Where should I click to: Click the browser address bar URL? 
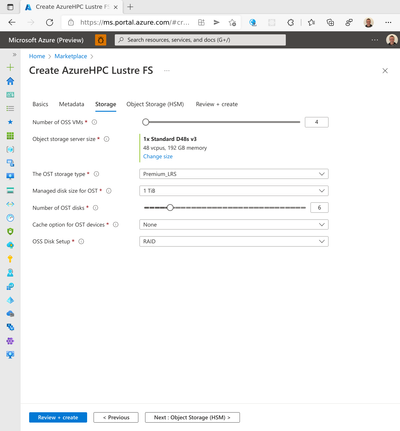(x=134, y=22)
